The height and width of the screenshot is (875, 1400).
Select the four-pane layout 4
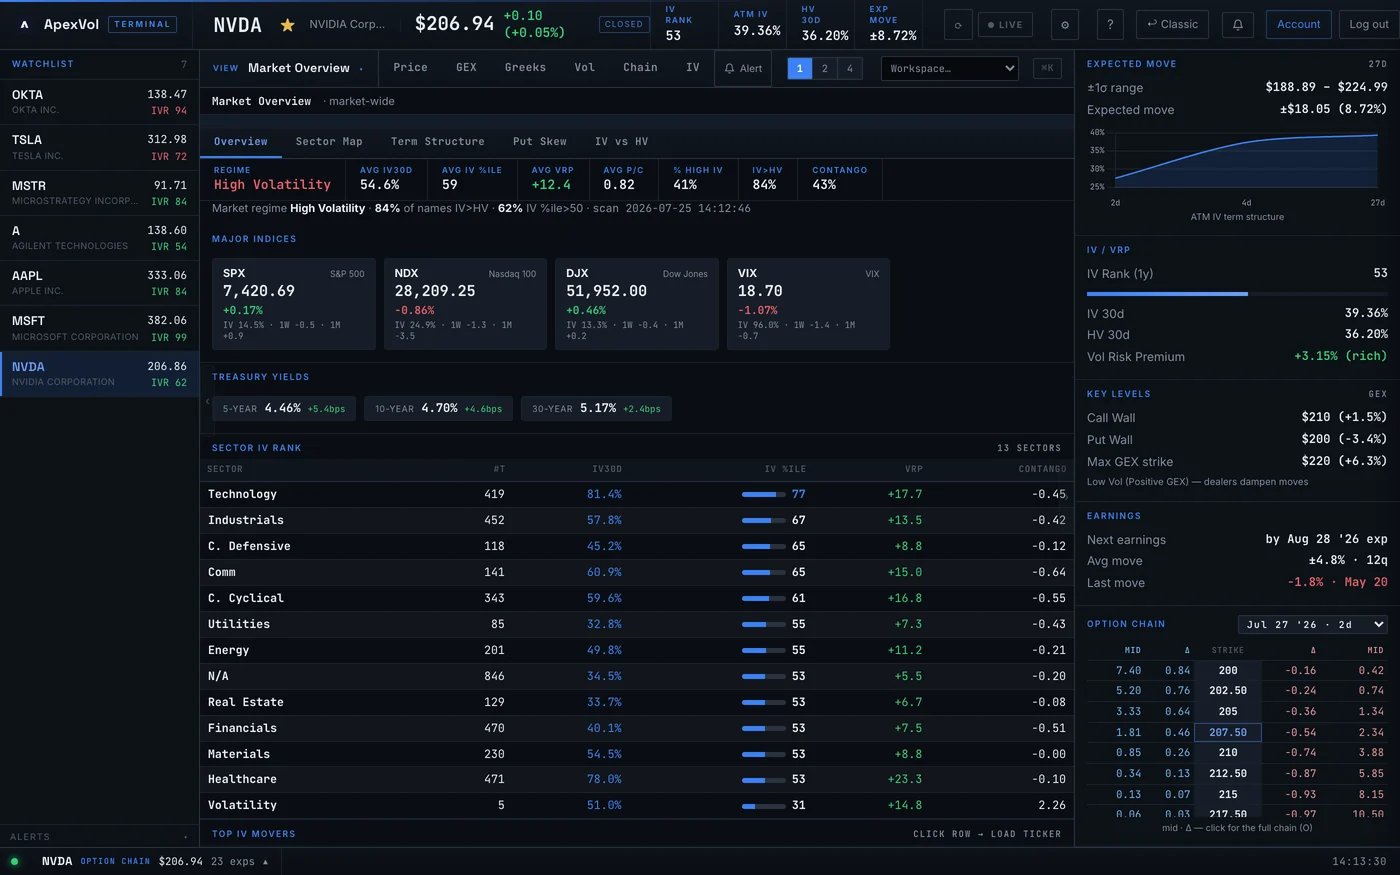point(849,68)
